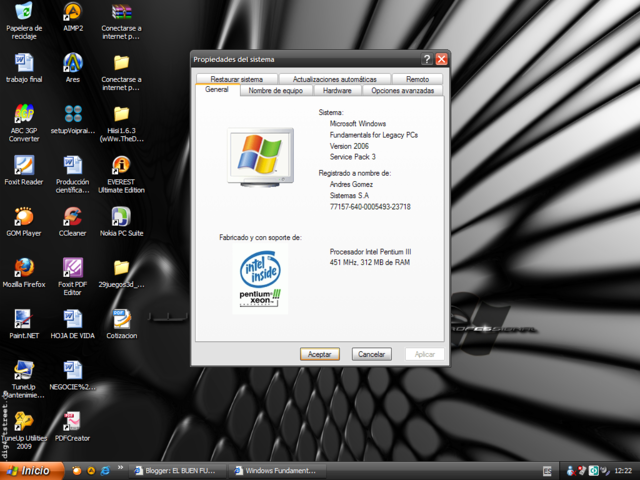
Task: Switch to Windows Fundament... taskbar window
Action: tap(278, 471)
